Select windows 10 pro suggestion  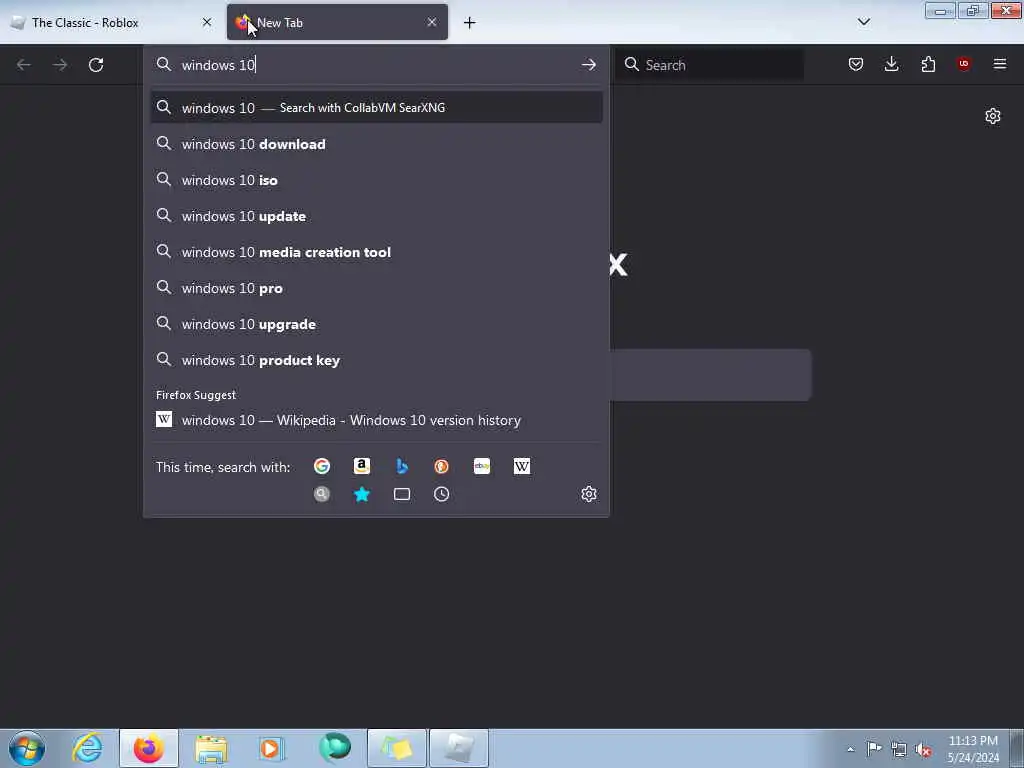tap(376, 288)
